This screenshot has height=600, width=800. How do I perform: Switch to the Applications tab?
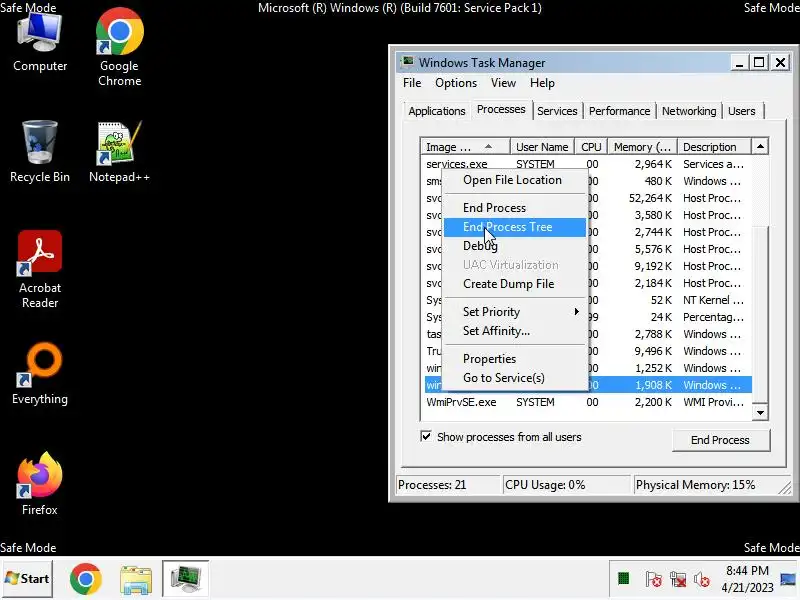coord(437,111)
